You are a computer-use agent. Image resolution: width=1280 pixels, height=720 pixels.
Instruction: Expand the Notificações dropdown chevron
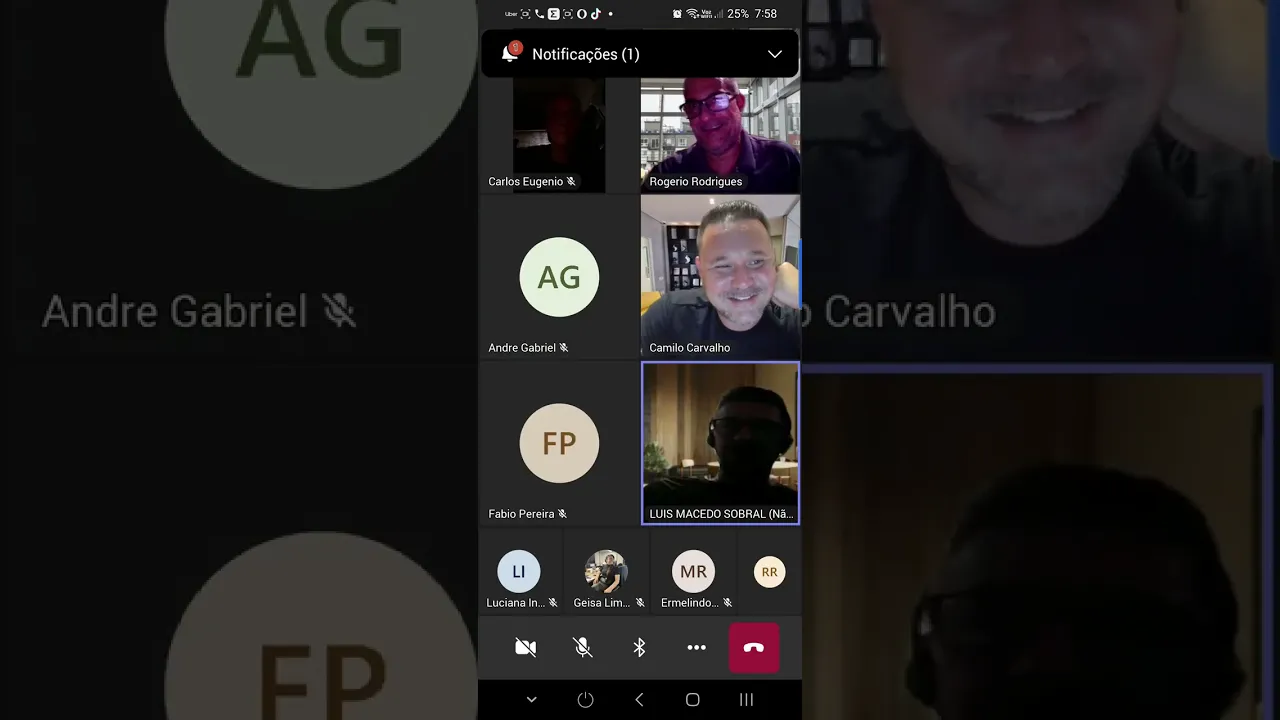(x=774, y=54)
